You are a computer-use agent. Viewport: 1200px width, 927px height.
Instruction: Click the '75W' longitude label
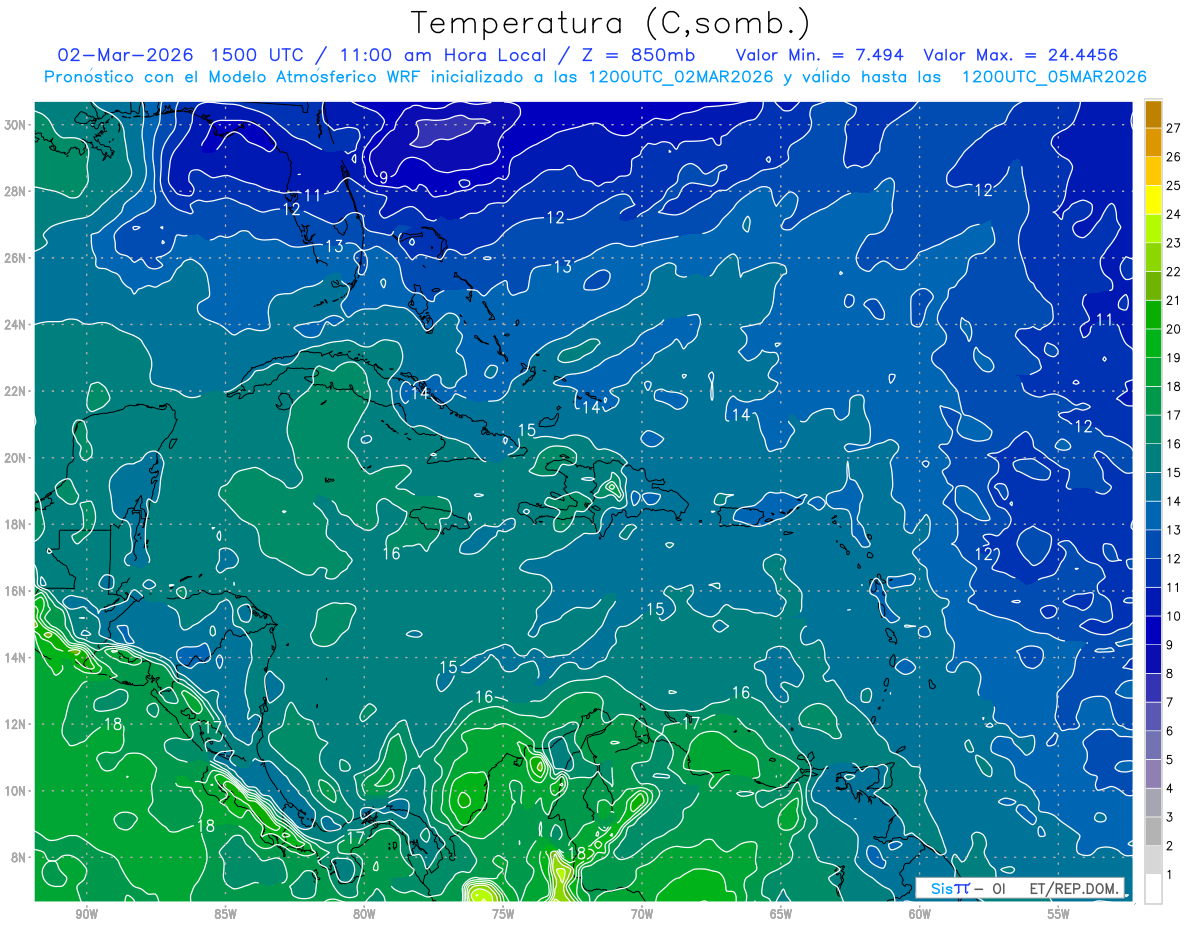coord(503,914)
